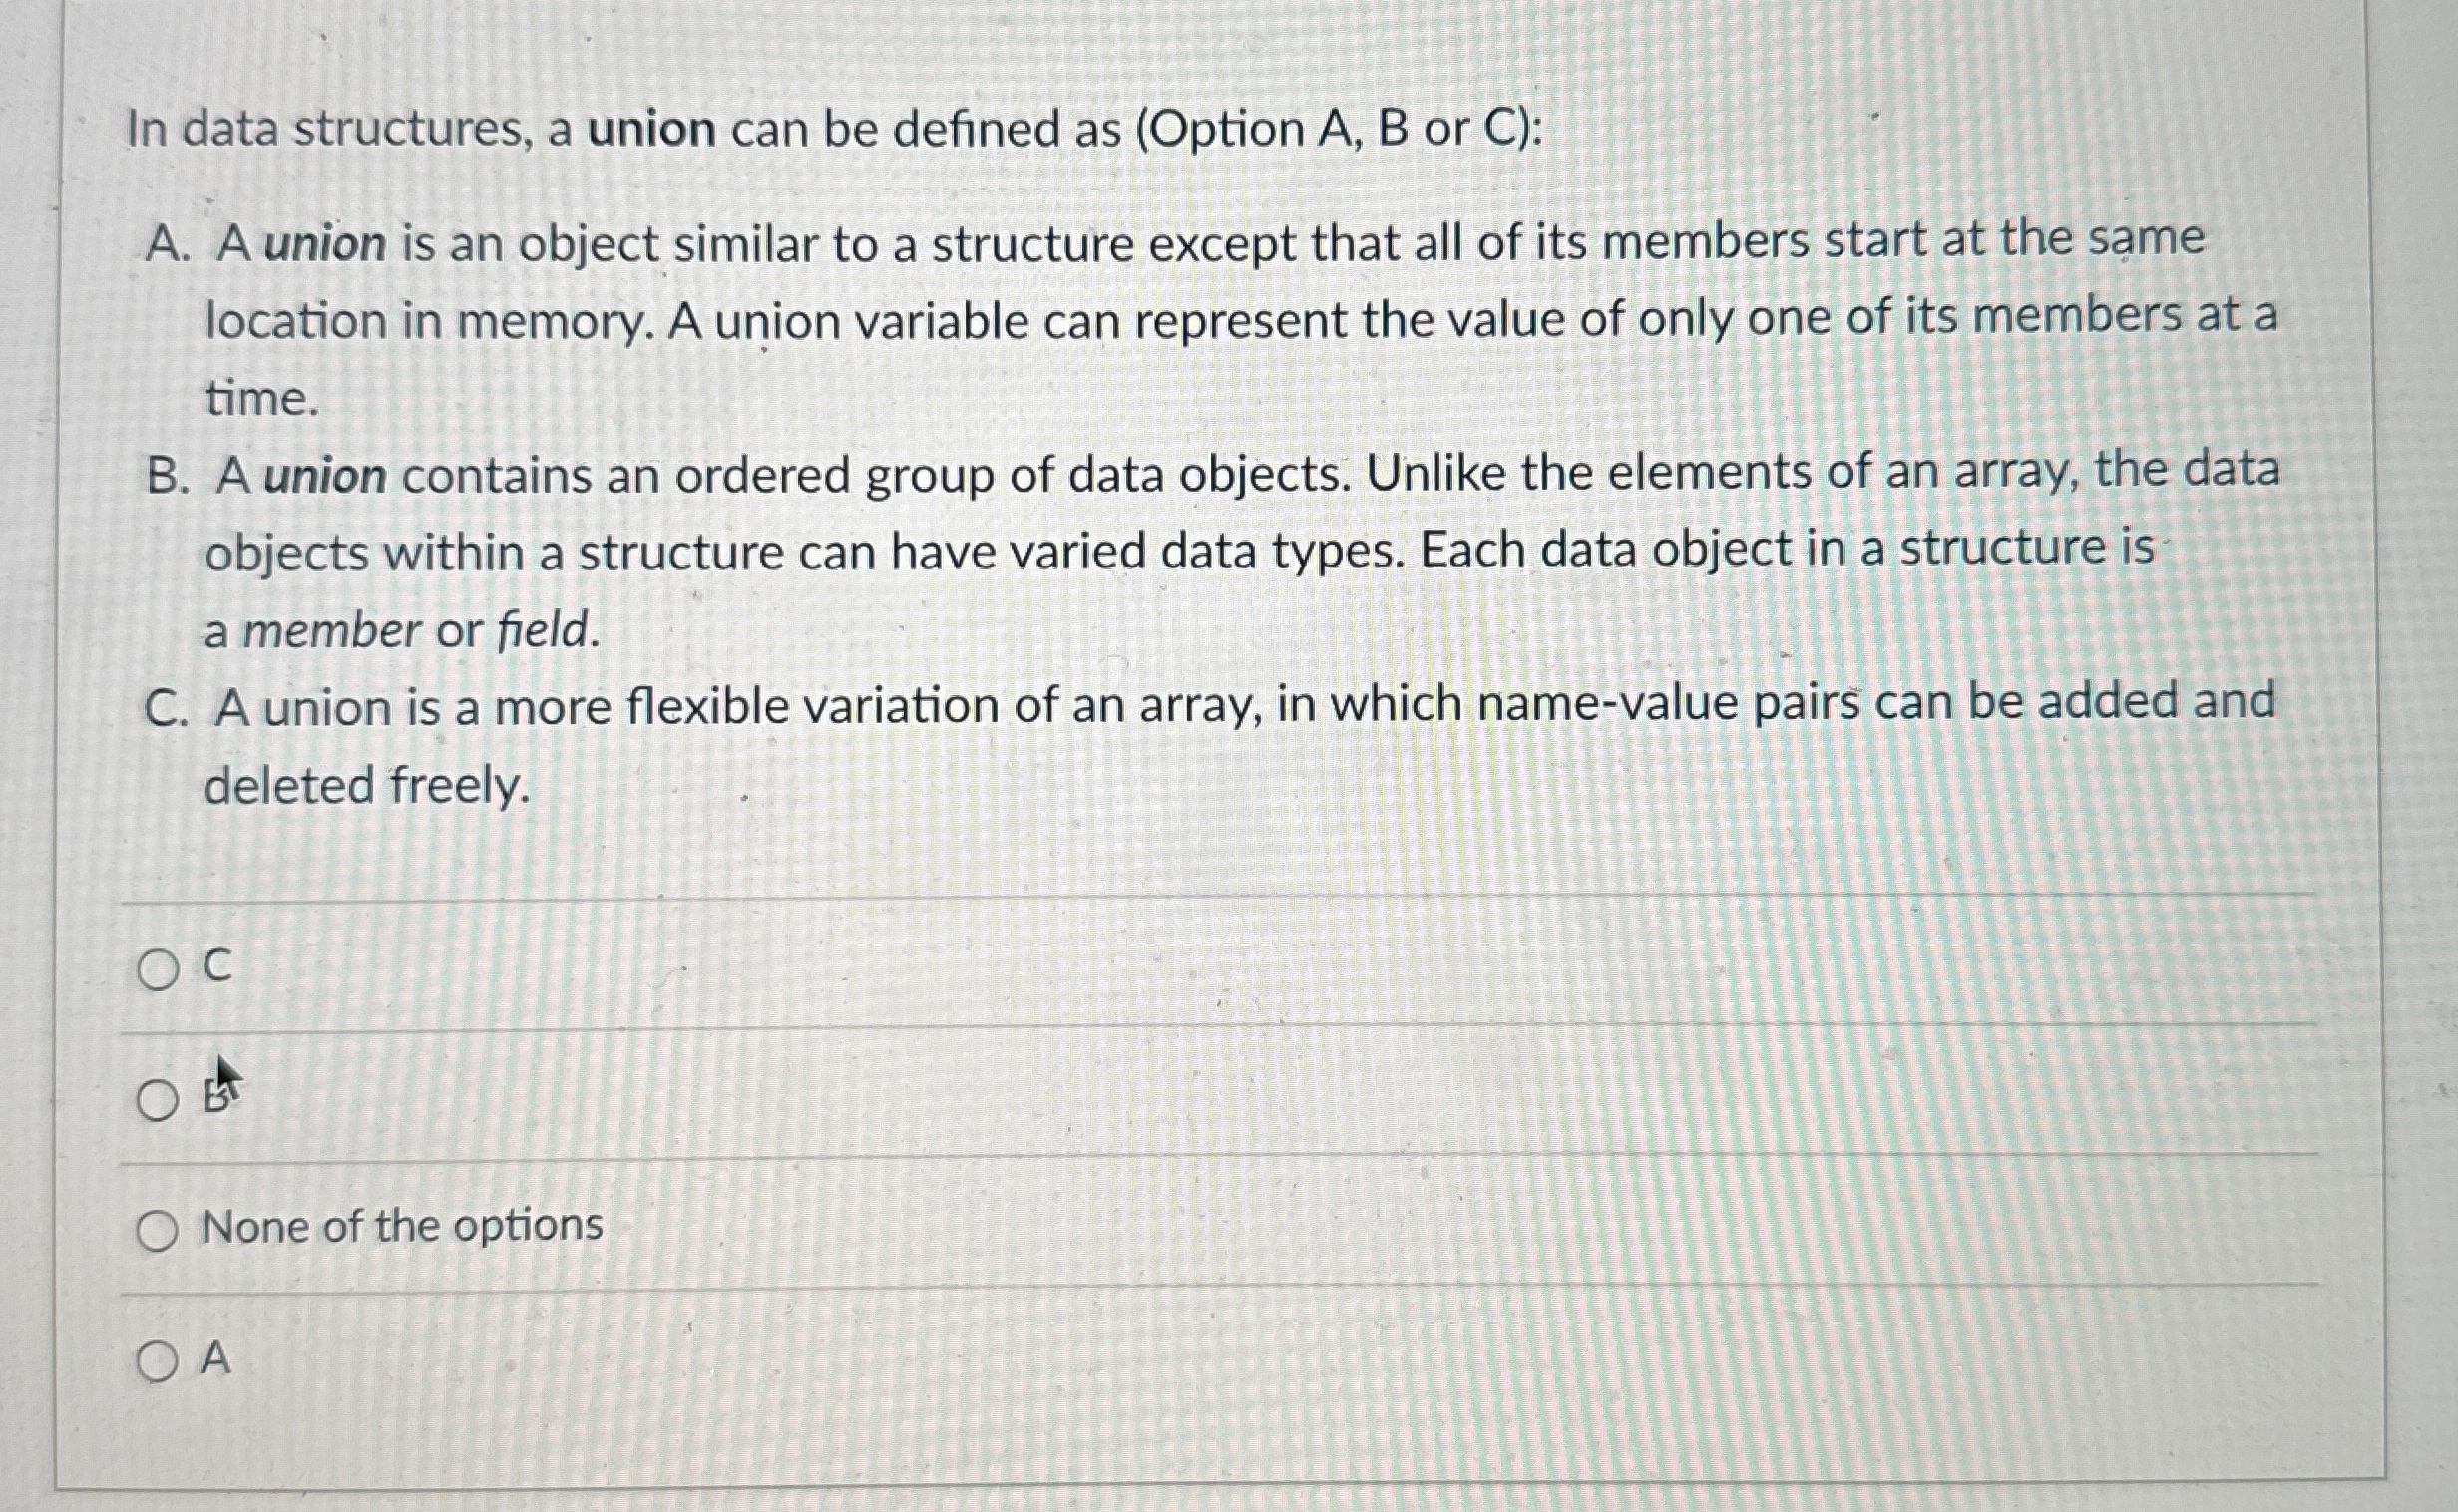The height and width of the screenshot is (1512, 2458).
Task: Click the "None of the options" label text
Action: [x=403, y=1226]
